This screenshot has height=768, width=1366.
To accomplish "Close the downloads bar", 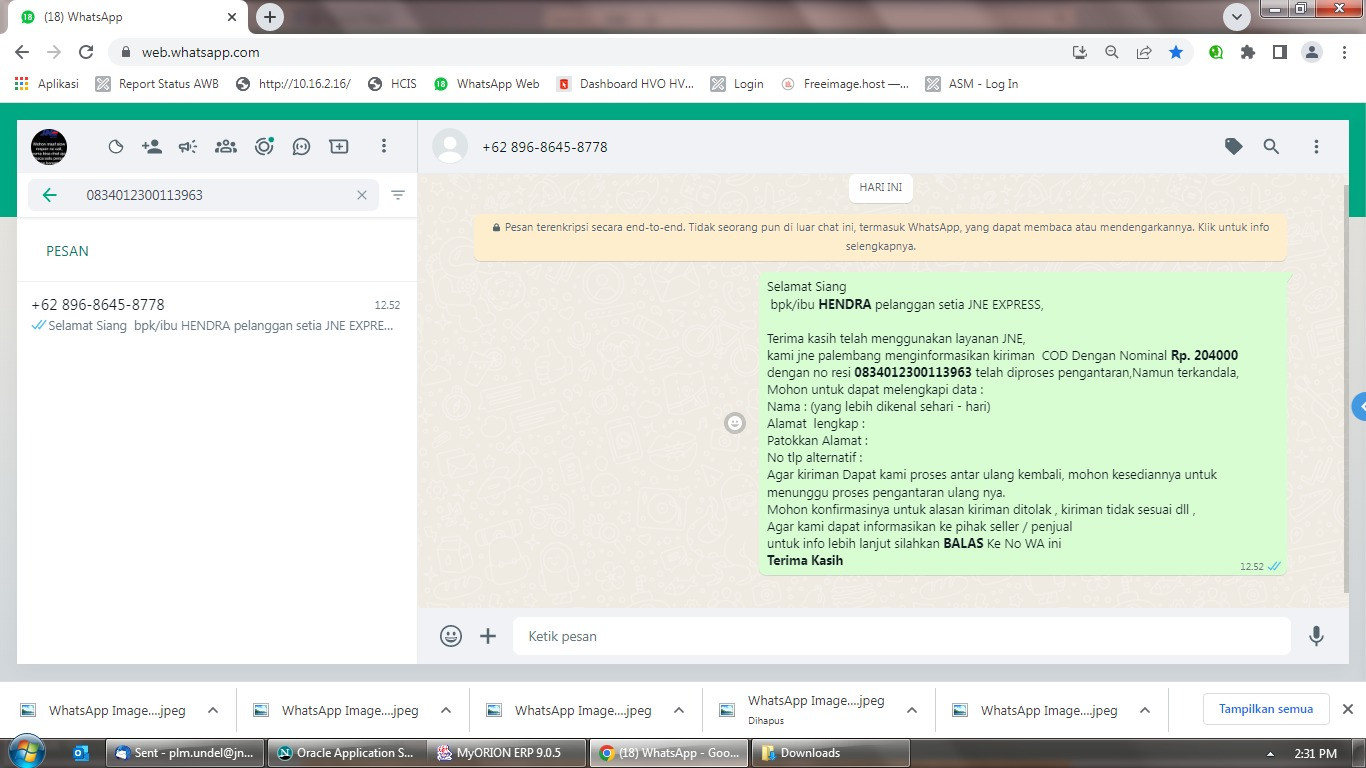I will (1347, 709).
